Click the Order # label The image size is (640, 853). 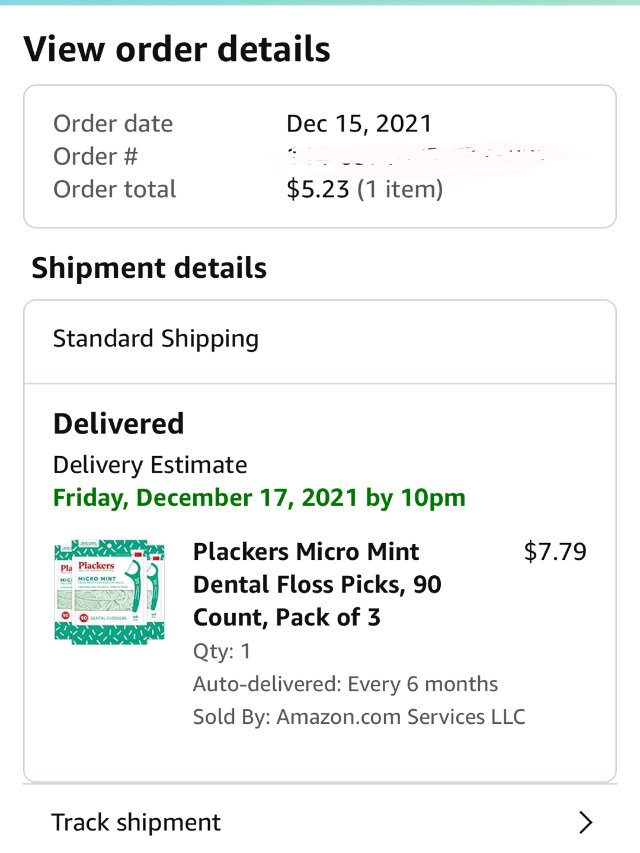pyautogui.click(x=96, y=156)
